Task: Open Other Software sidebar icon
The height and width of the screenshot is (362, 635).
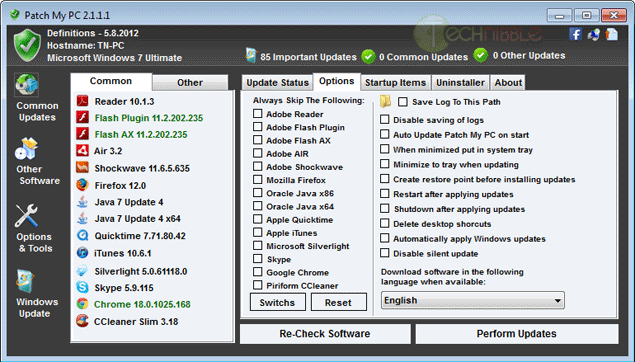Action: [x=27, y=149]
